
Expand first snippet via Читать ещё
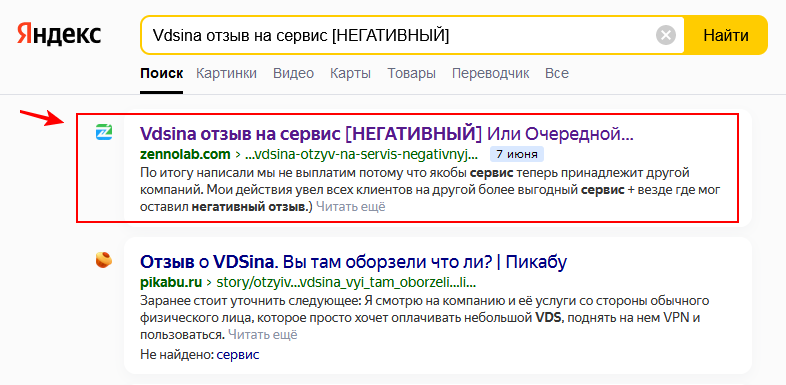[x=350, y=207]
